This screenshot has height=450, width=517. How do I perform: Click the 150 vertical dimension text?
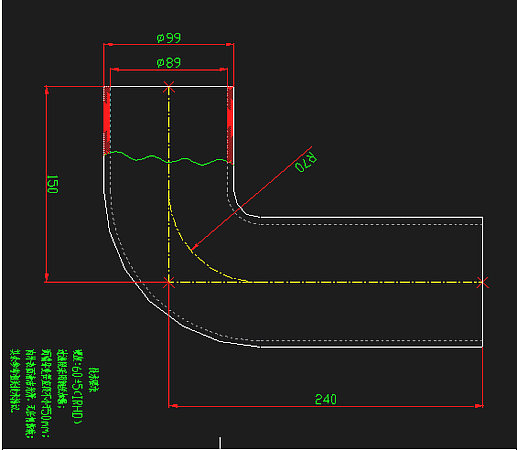pyautogui.click(x=52, y=184)
